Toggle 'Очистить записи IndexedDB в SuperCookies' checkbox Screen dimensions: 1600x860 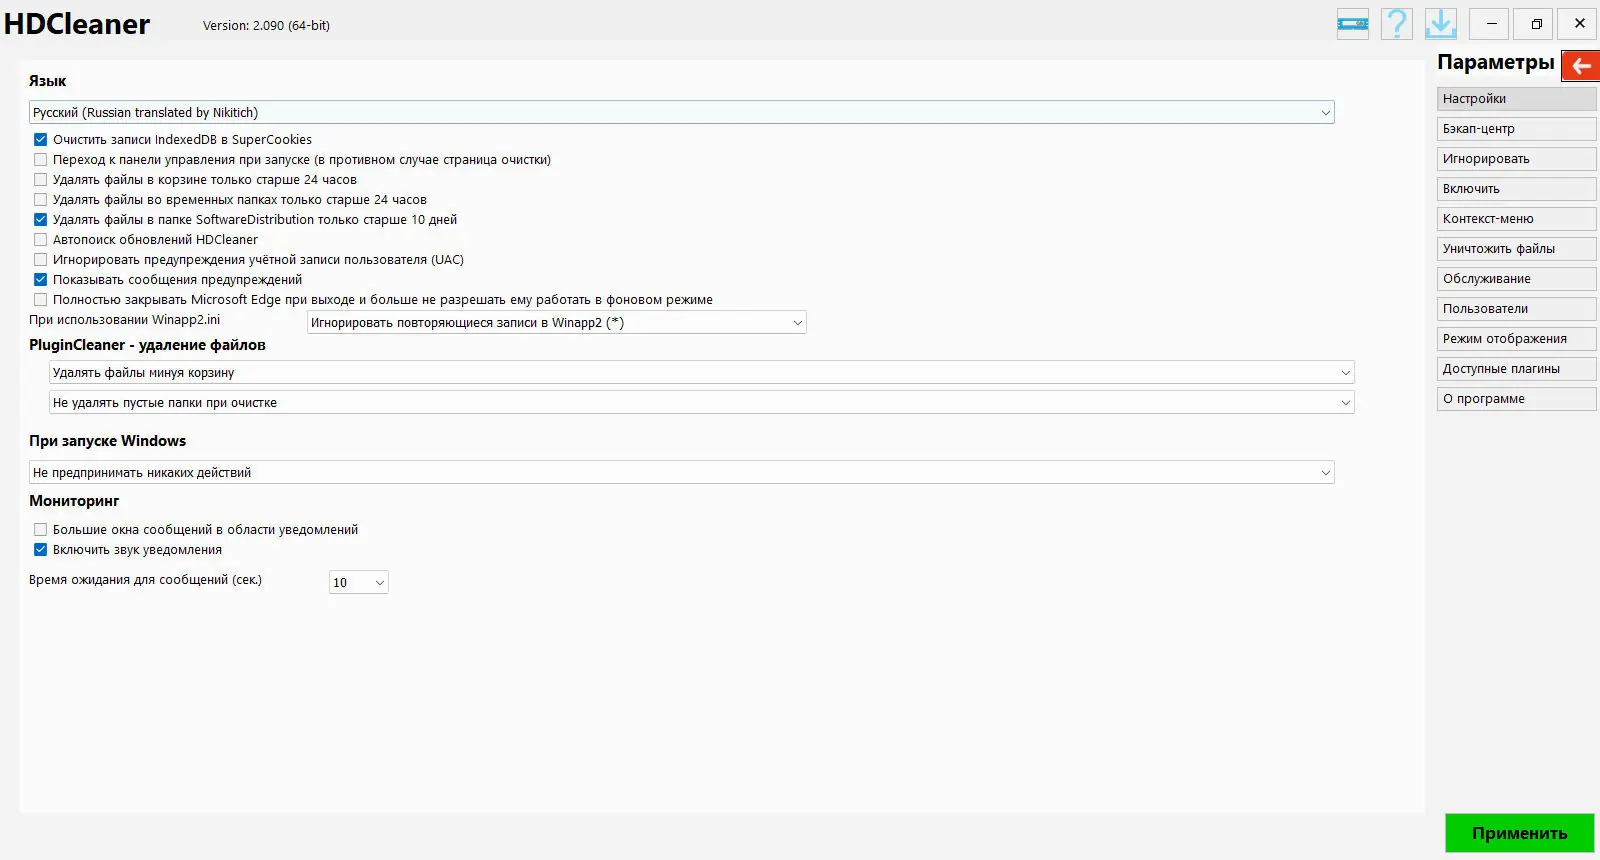[x=40, y=140]
